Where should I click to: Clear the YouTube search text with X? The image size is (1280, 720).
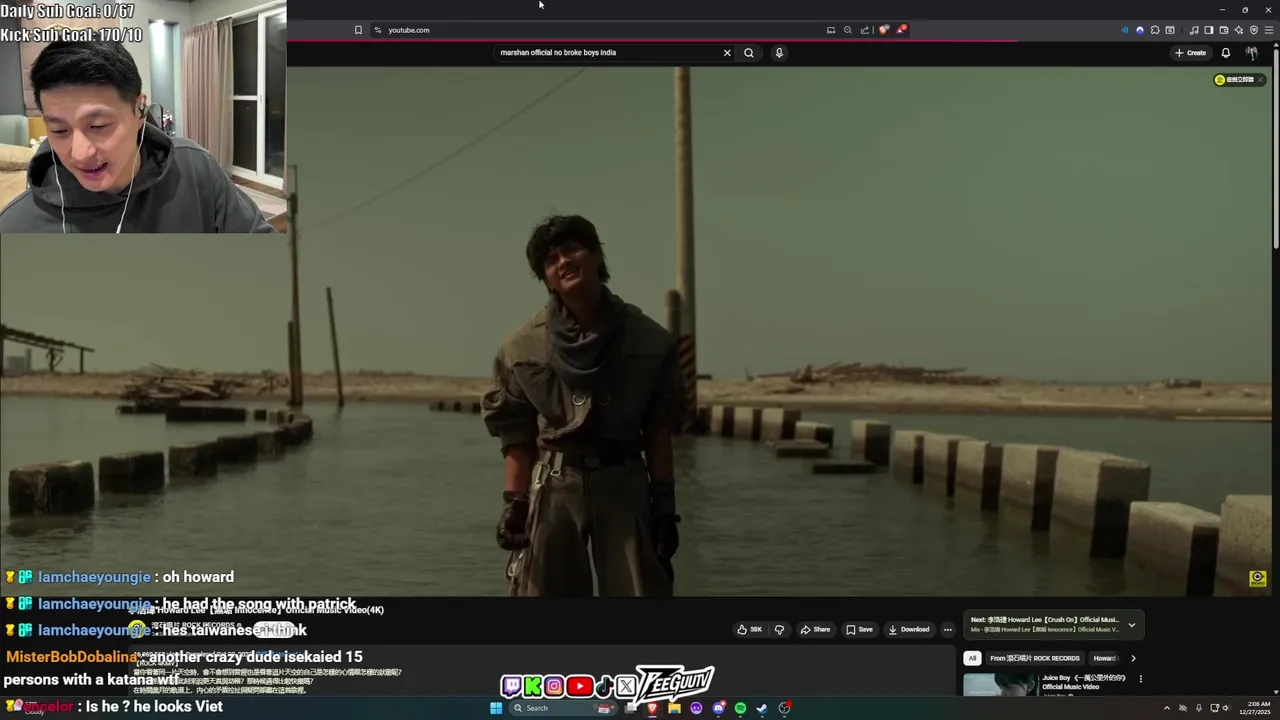coord(727,53)
